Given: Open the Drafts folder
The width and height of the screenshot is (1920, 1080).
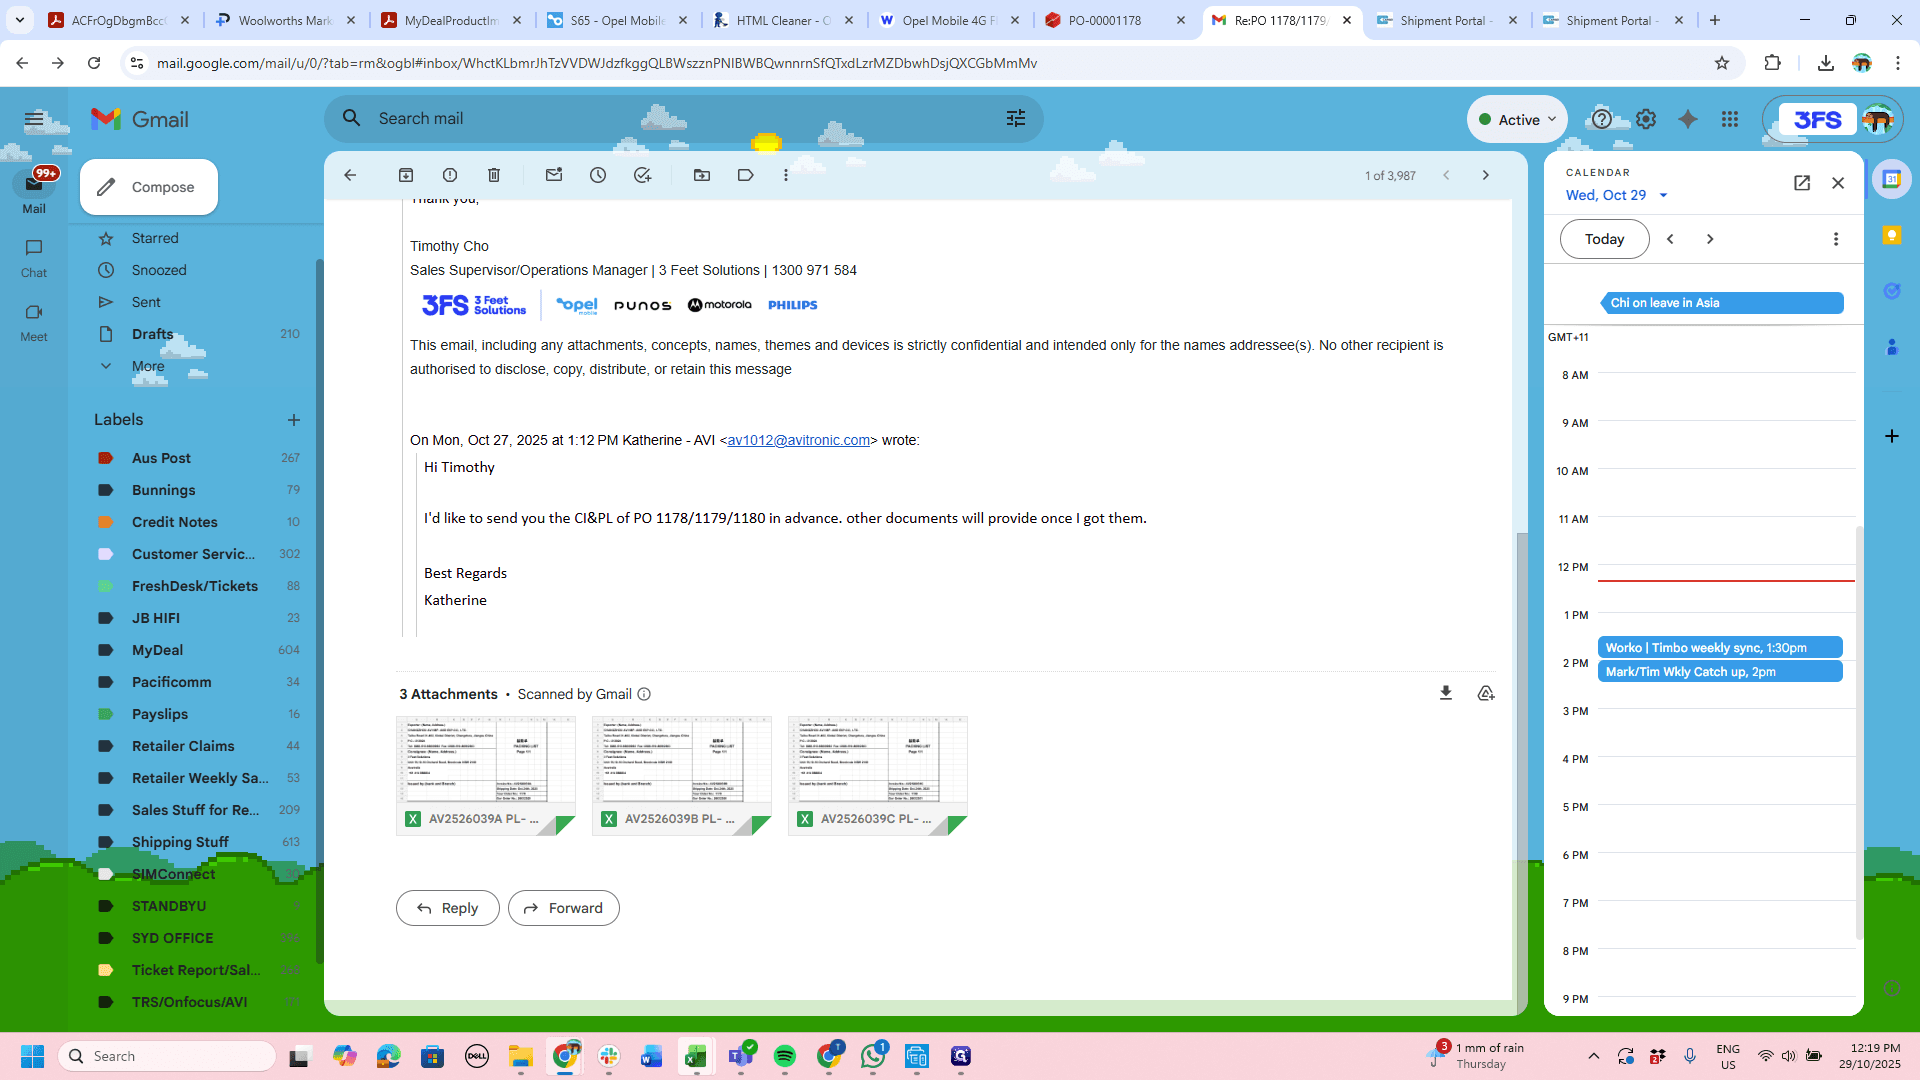Looking at the screenshot, I should 153,334.
